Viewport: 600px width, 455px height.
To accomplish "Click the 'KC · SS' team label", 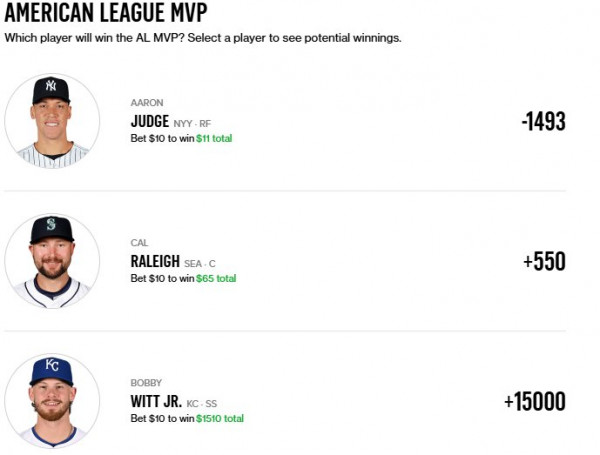I will 202,404.
